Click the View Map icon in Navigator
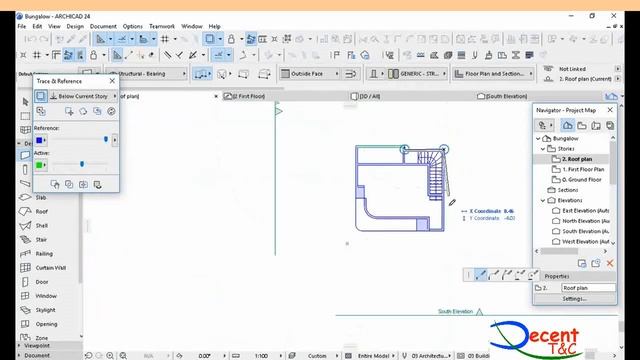The width and height of the screenshot is (640, 360). tap(582, 126)
